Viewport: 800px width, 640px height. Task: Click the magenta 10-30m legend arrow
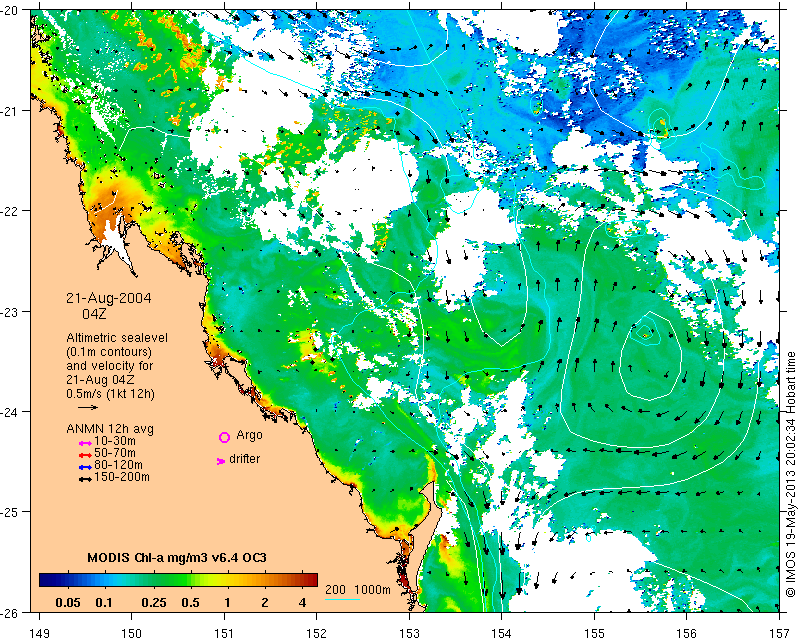(85, 443)
